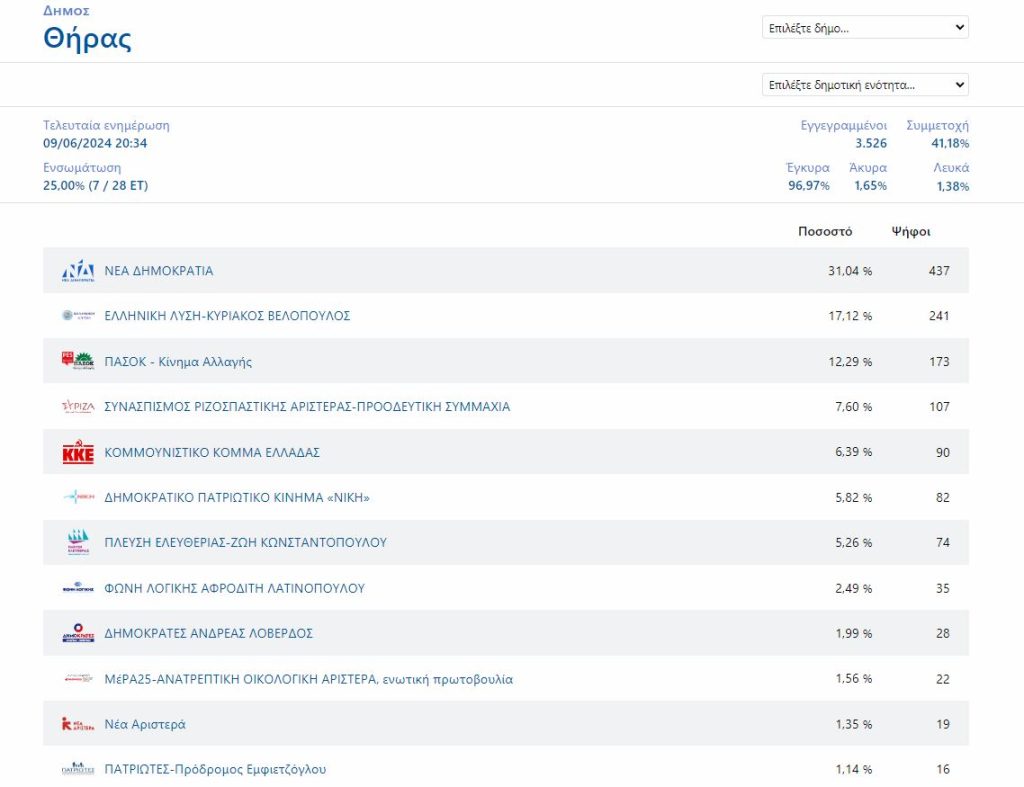1024x787 pixels.
Task: Open ΚΟΜΜΟΥΝΙΣΤΙΚΟ ΚΟΜΜΑ ΕΛΛΑΔΑΣ link
Action: coord(212,452)
